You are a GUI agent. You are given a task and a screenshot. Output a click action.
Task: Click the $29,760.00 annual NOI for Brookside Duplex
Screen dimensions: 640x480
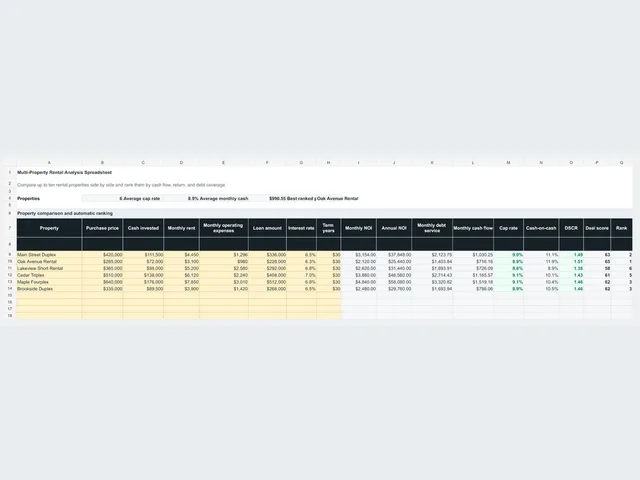click(x=394, y=289)
